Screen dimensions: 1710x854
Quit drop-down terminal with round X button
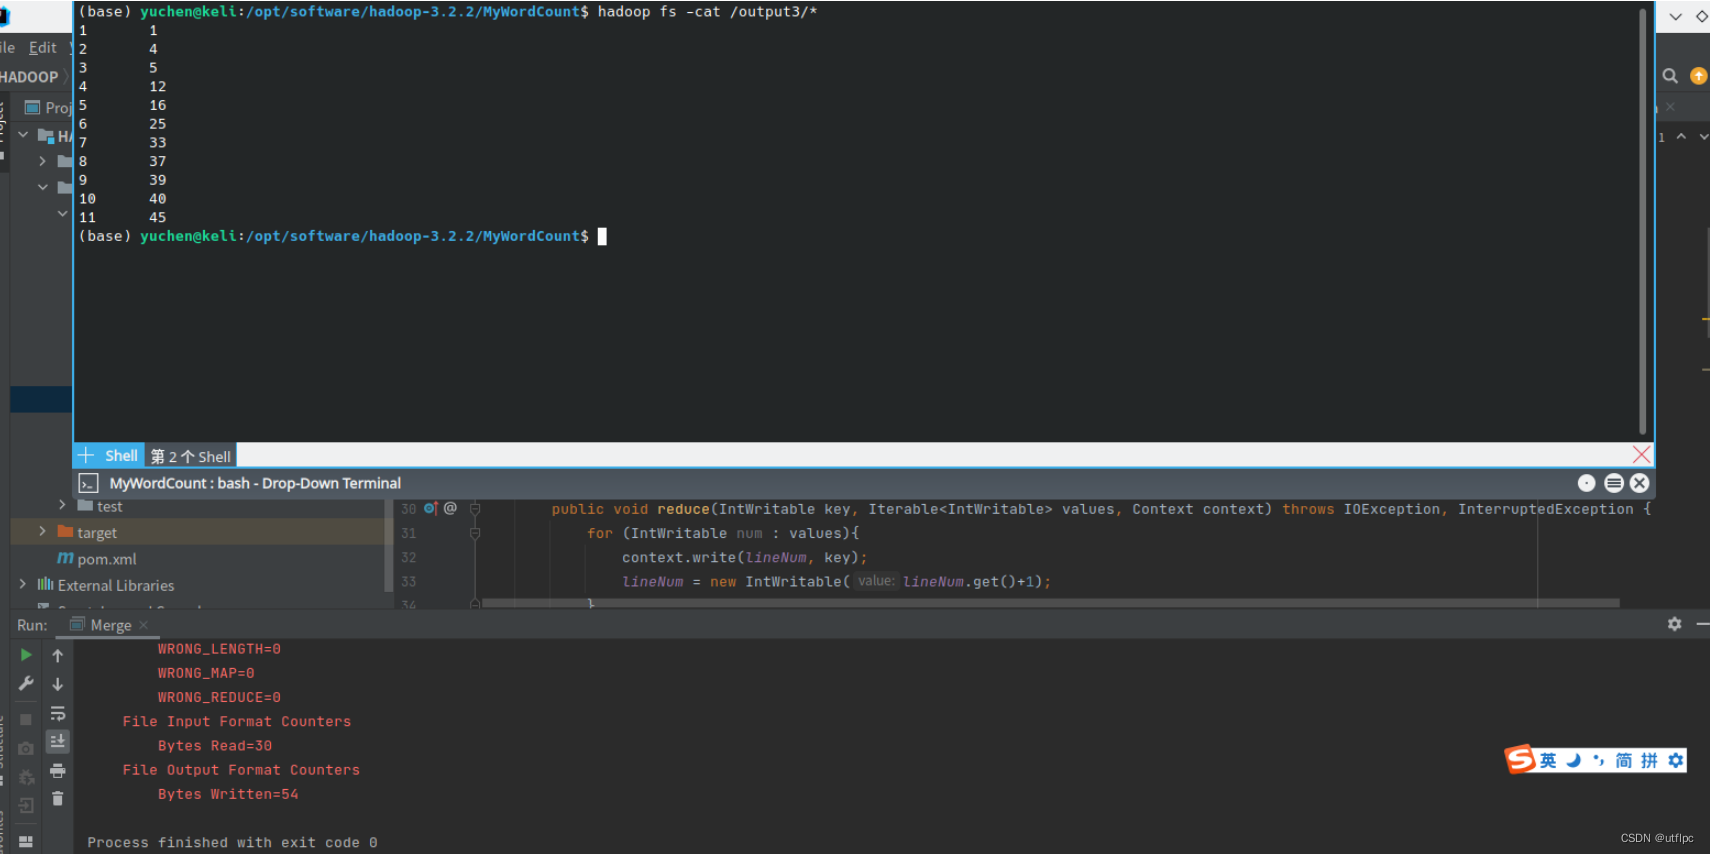(x=1639, y=483)
